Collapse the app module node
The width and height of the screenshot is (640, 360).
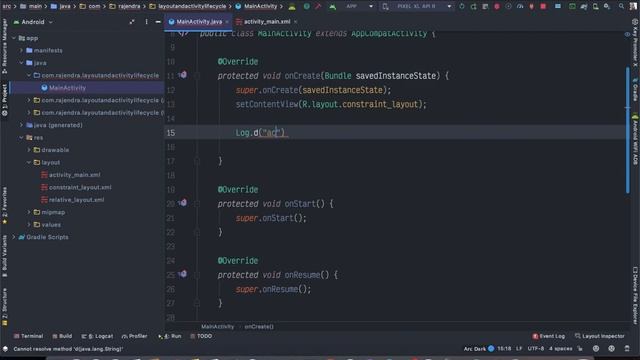[14, 38]
